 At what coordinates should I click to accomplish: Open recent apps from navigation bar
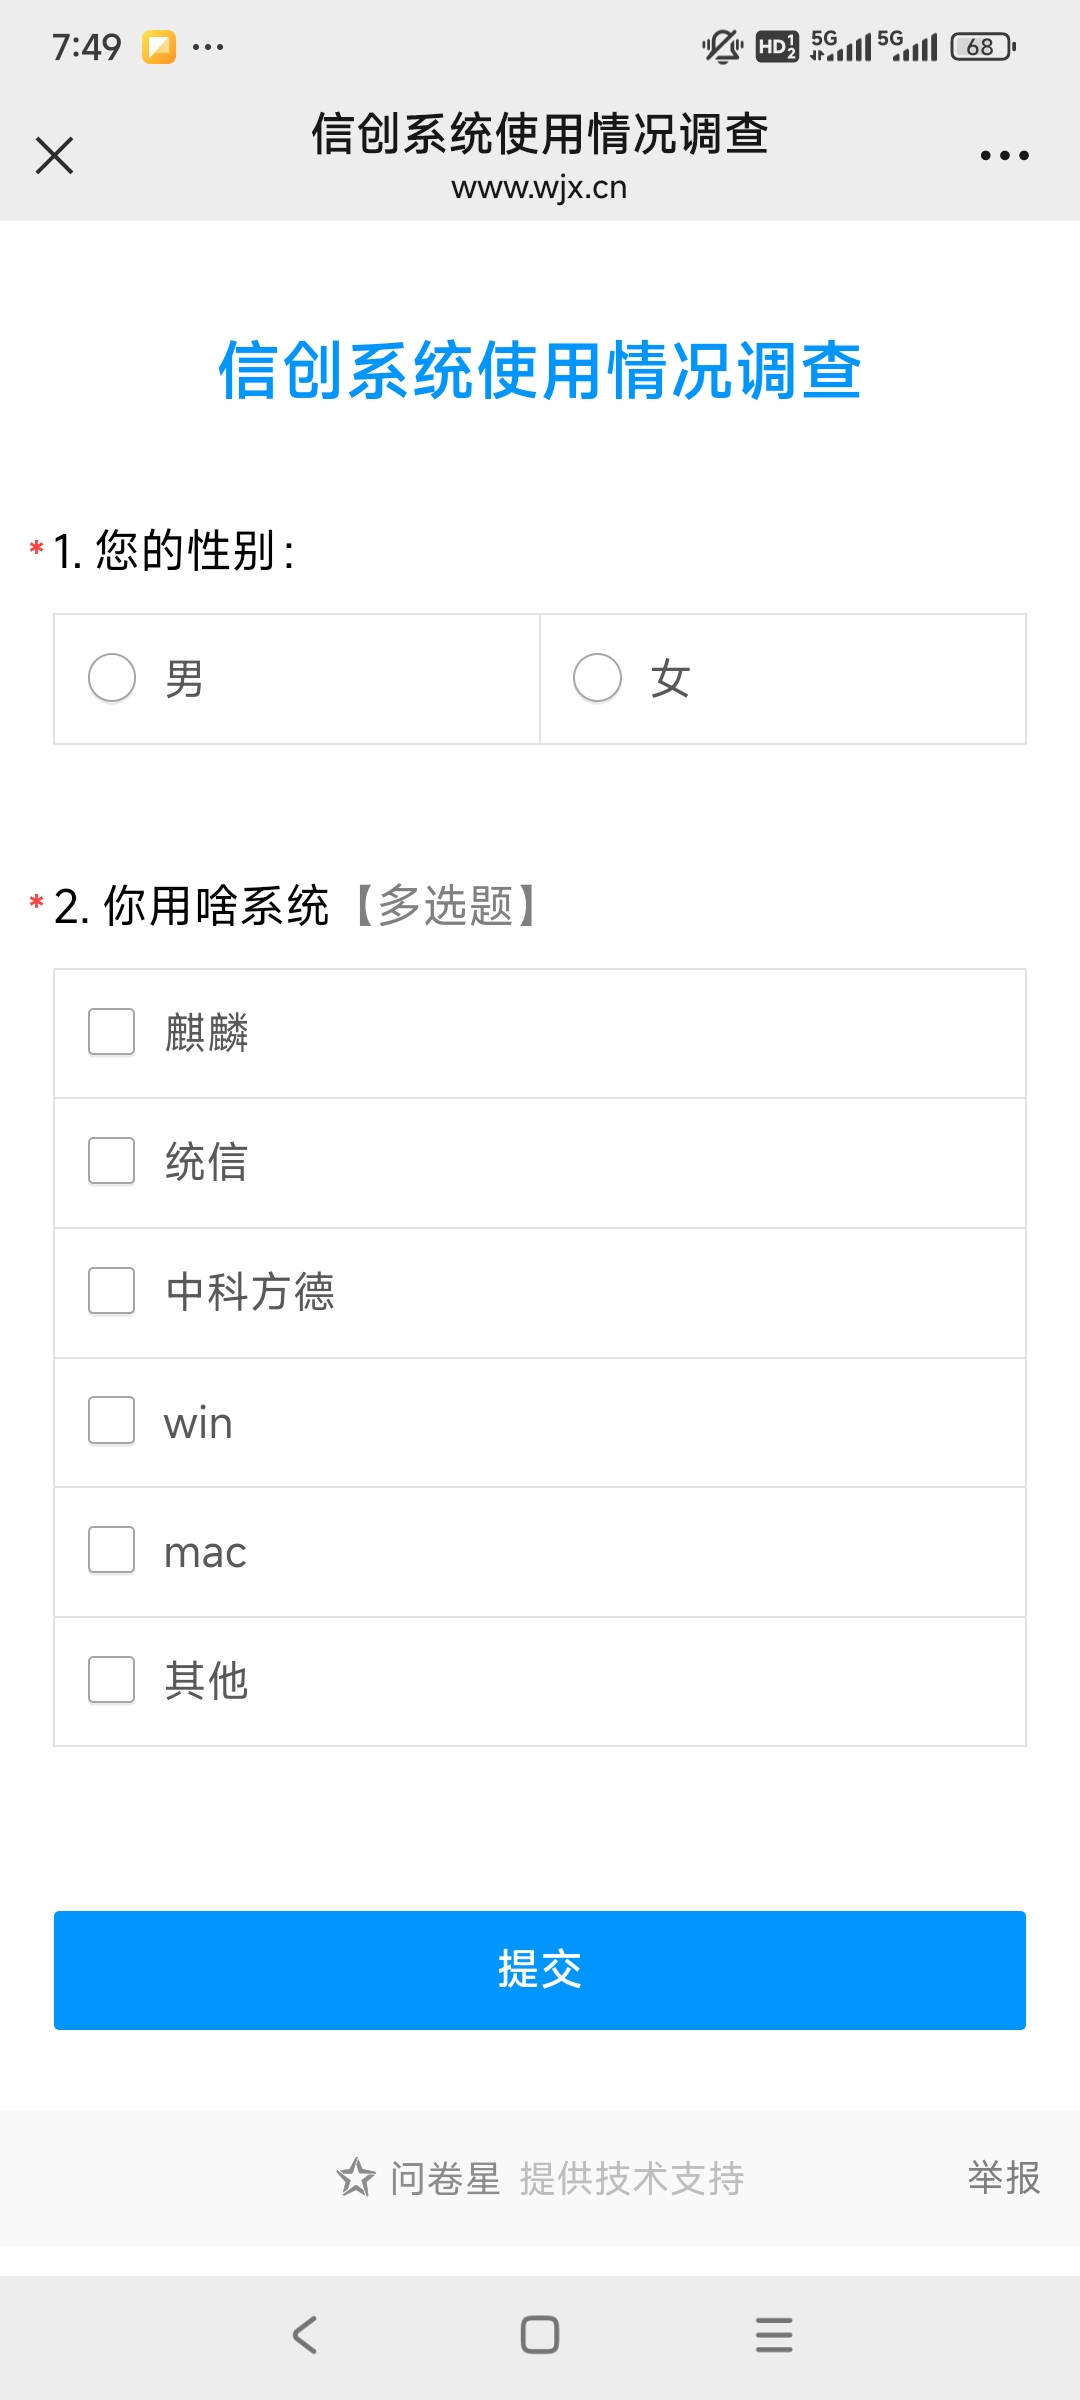pos(774,2334)
